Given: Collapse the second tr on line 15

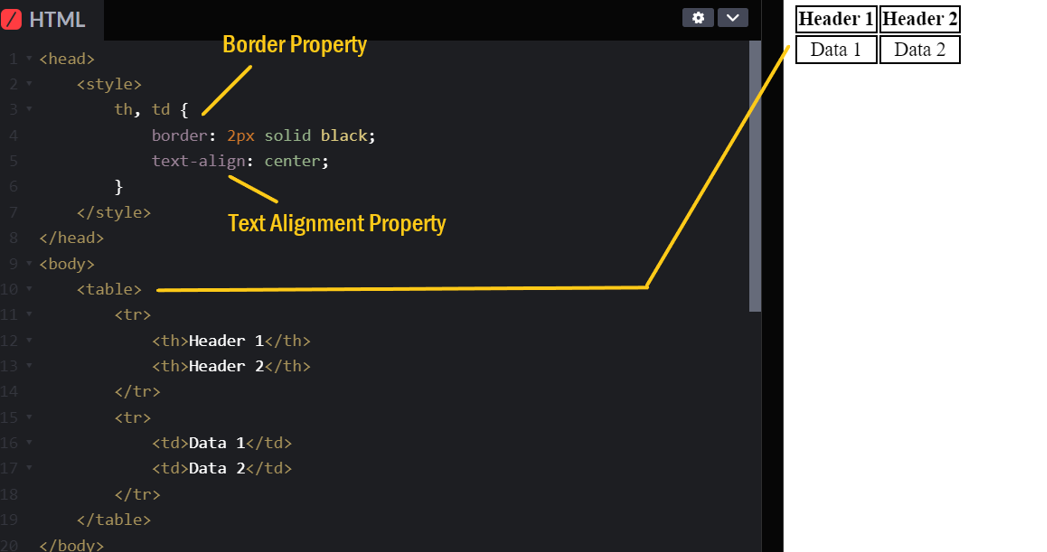Looking at the screenshot, I should coord(29,417).
